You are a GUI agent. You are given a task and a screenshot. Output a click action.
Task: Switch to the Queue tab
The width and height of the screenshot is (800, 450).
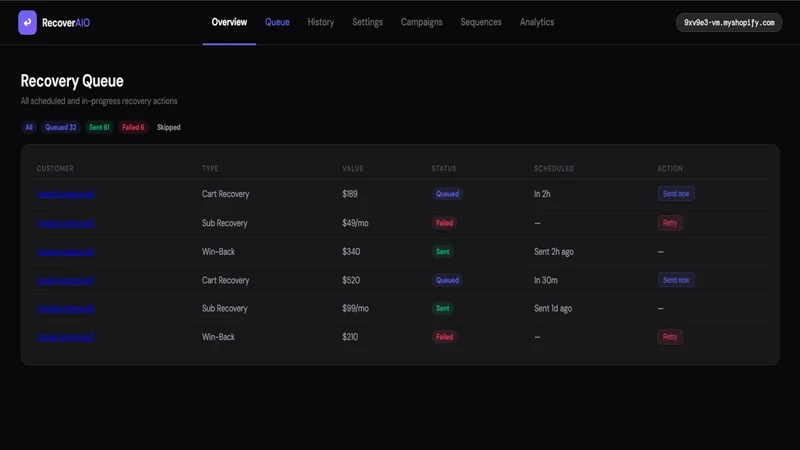click(277, 22)
